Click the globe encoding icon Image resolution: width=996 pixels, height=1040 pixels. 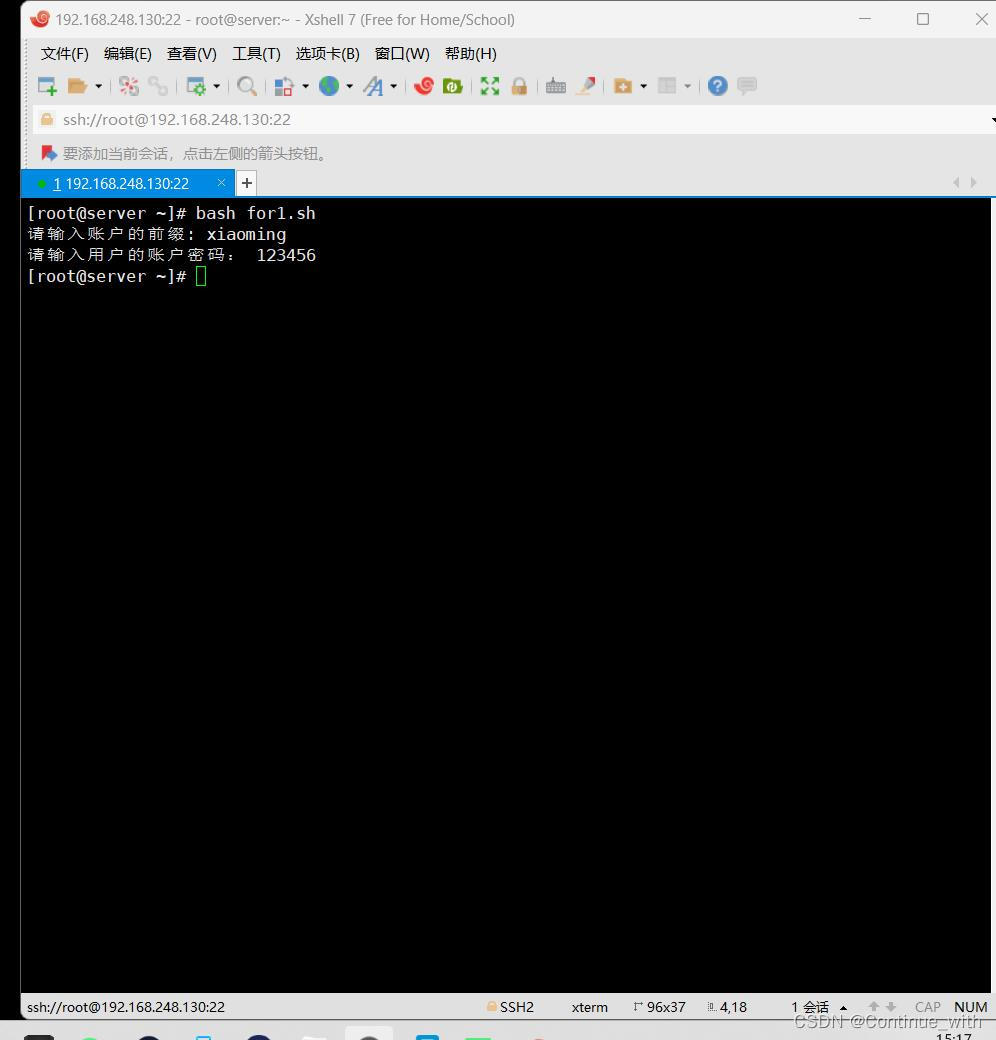(x=329, y=86)
